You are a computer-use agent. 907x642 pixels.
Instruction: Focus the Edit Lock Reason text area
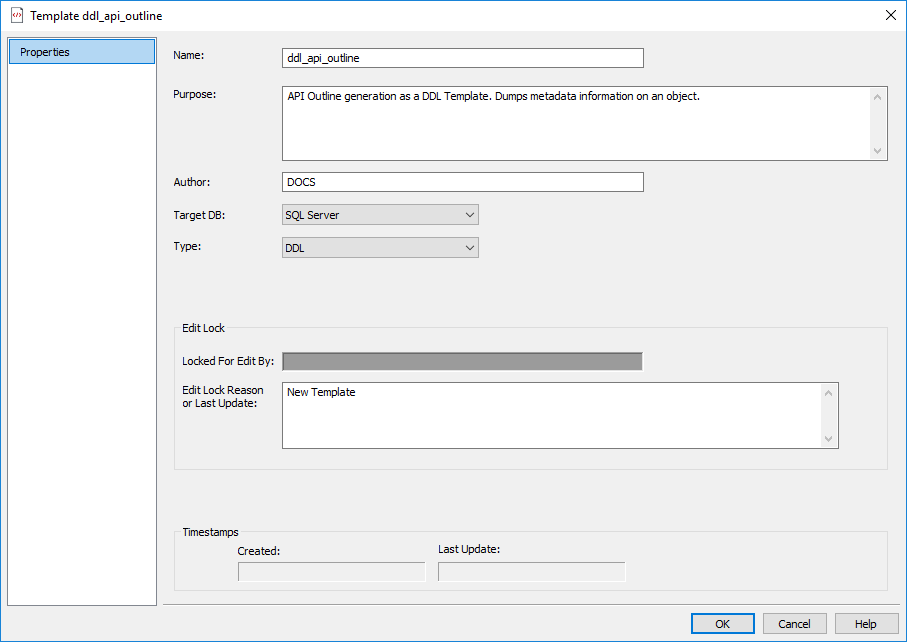click(x=552, y=415)
